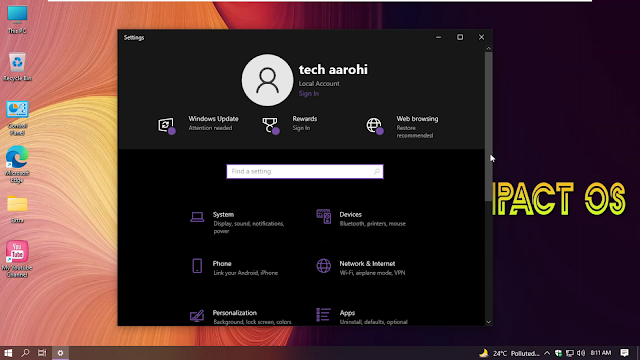
Task: Click the Rewards trophy icon
Action: (270, 125)
